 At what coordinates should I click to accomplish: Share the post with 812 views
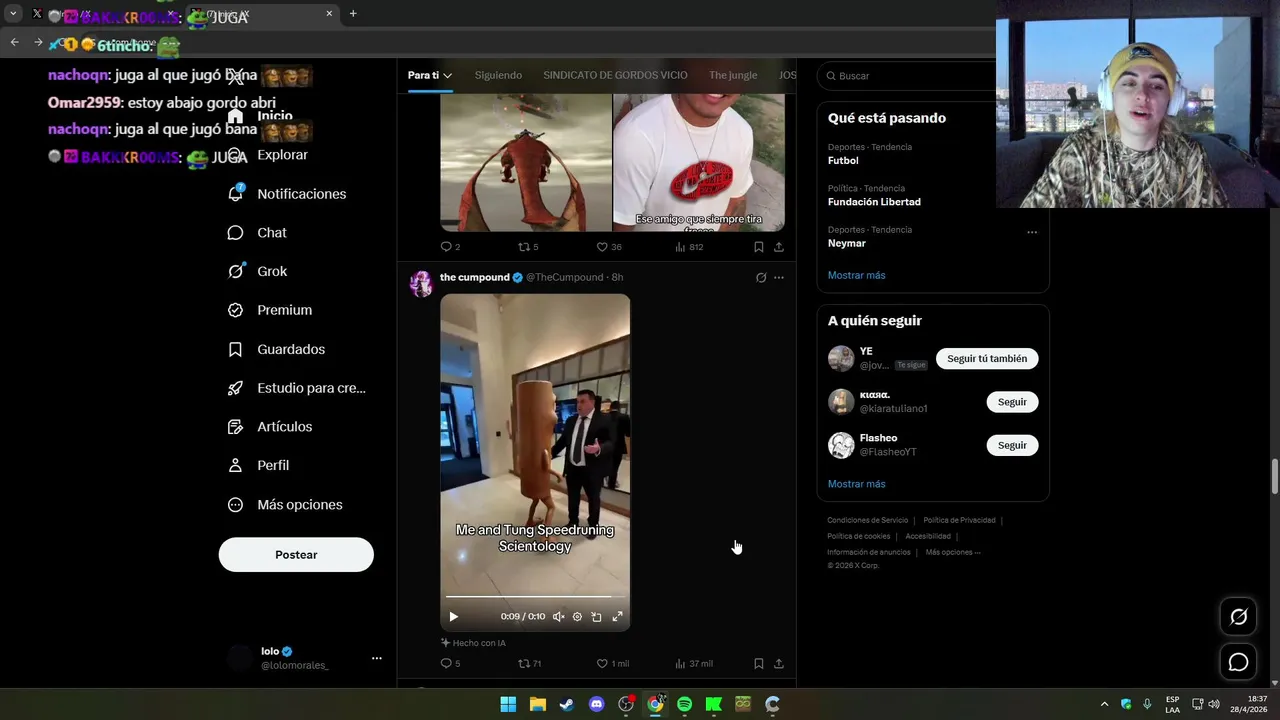[x=779, y=247]
